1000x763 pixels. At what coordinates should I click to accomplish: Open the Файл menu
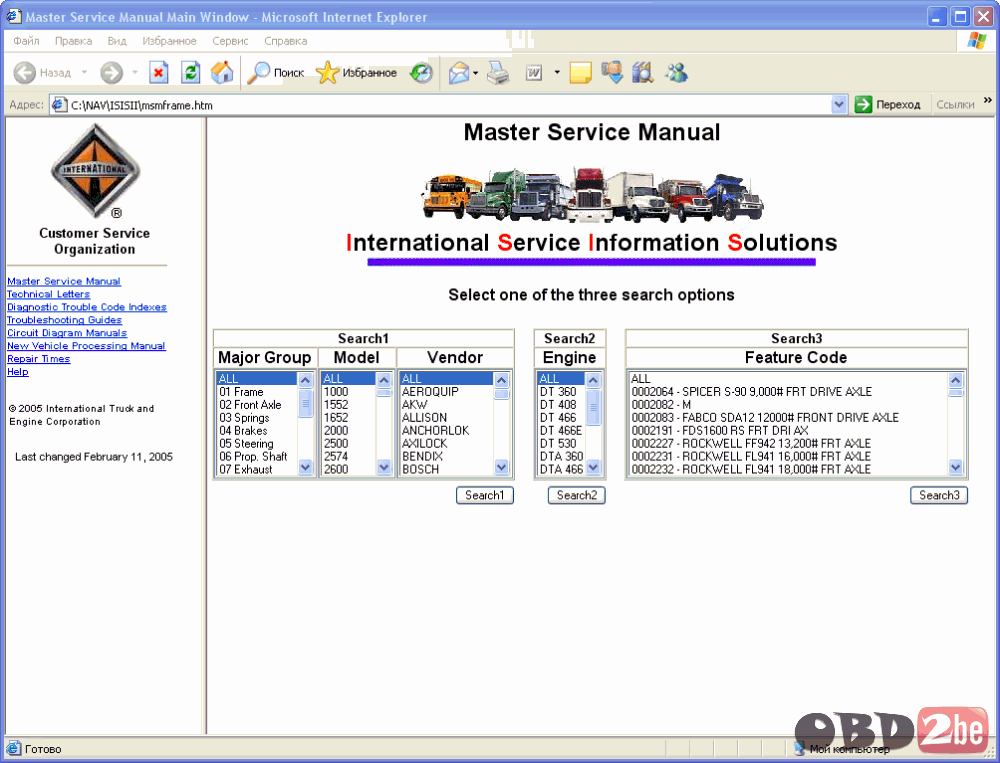26,41
